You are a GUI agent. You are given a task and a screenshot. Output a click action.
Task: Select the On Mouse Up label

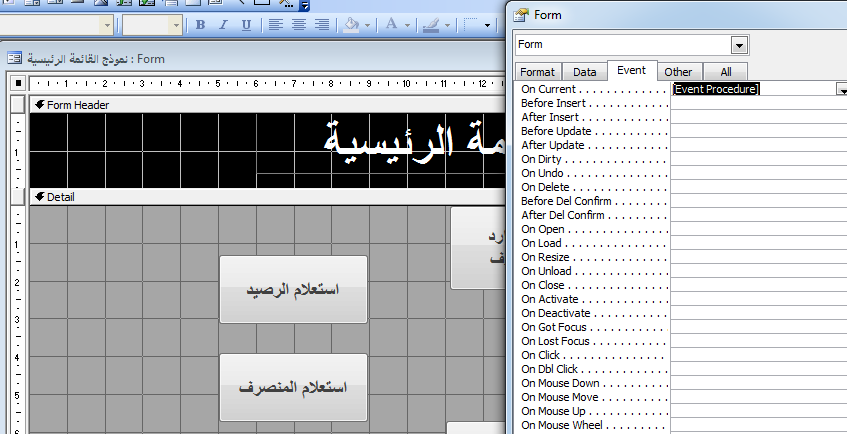(553, 411)
